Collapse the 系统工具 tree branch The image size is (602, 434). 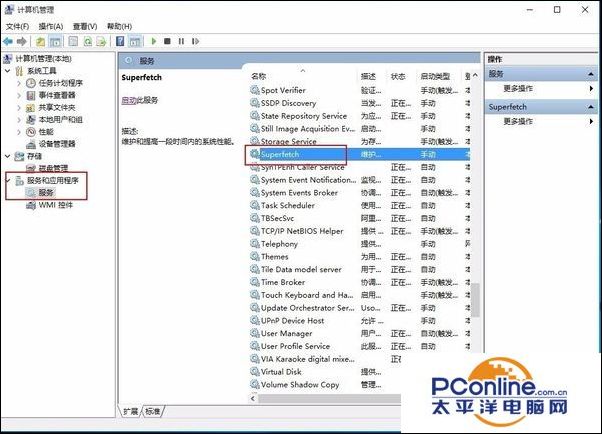point(9,71)
